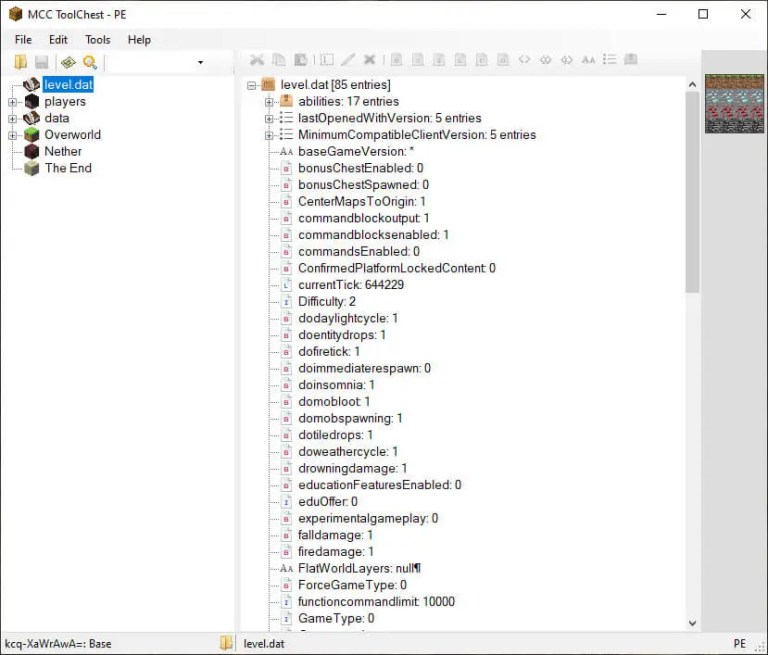
Task: Select the bonusChestEnabled: 0 entry
Action: pyautogui.click(x=360, y=168)
